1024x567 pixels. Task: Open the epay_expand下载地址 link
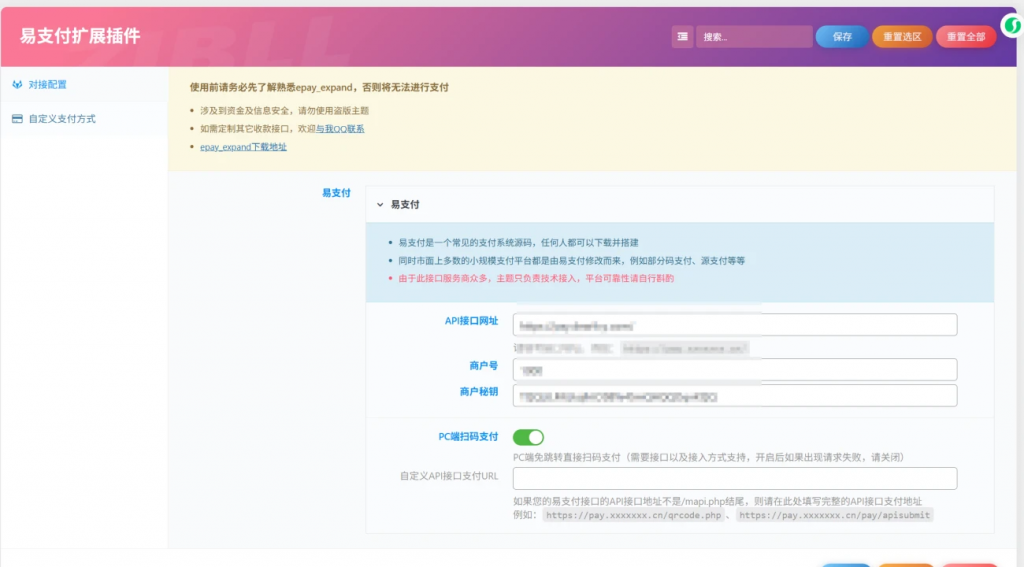coord(243,147)
